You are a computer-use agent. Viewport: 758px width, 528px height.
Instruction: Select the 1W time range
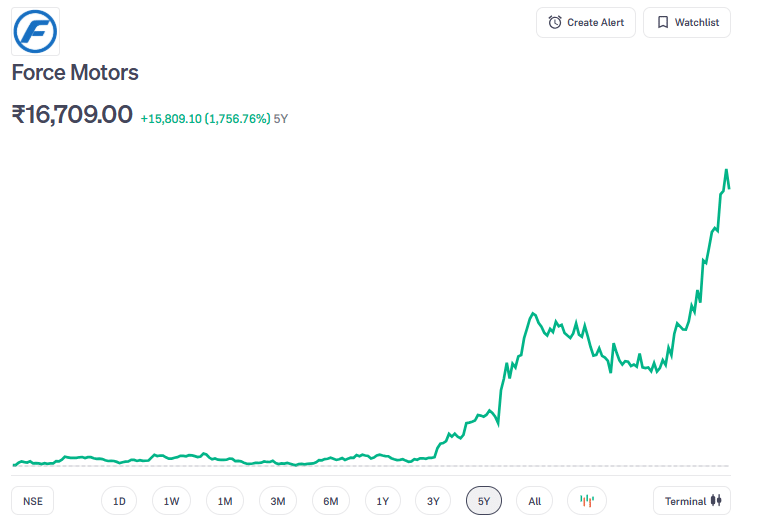click(x=172, y=501)
